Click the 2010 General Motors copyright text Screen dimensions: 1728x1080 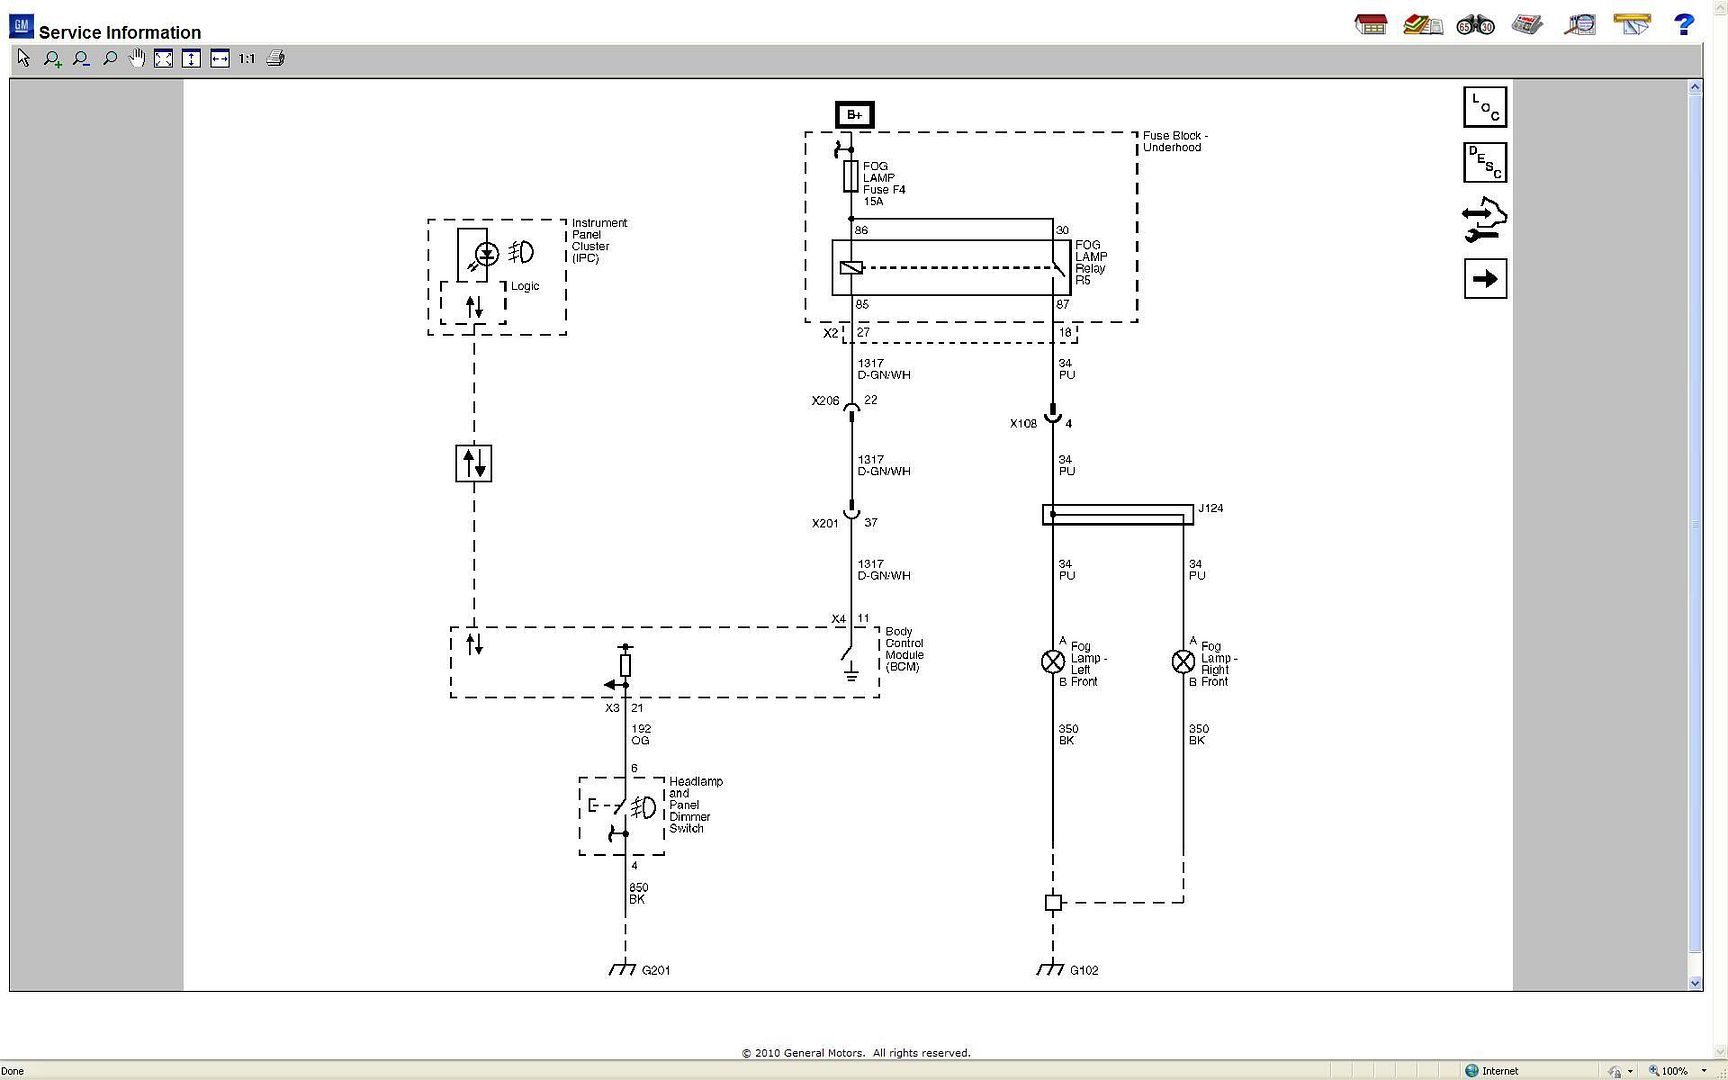(856, 1053)
